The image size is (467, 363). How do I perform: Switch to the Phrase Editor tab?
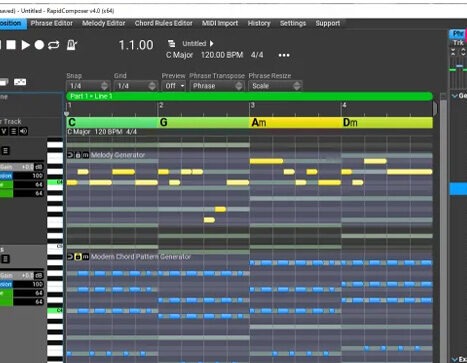[x=52, y=23]
